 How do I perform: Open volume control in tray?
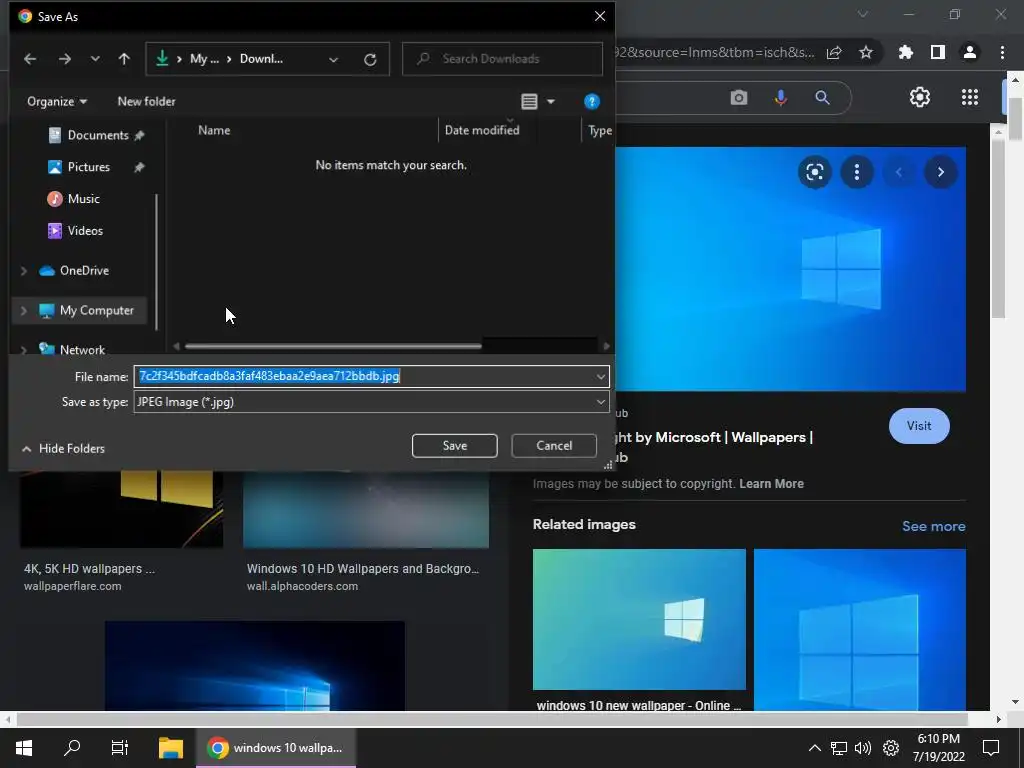click(x=863, y=748)
